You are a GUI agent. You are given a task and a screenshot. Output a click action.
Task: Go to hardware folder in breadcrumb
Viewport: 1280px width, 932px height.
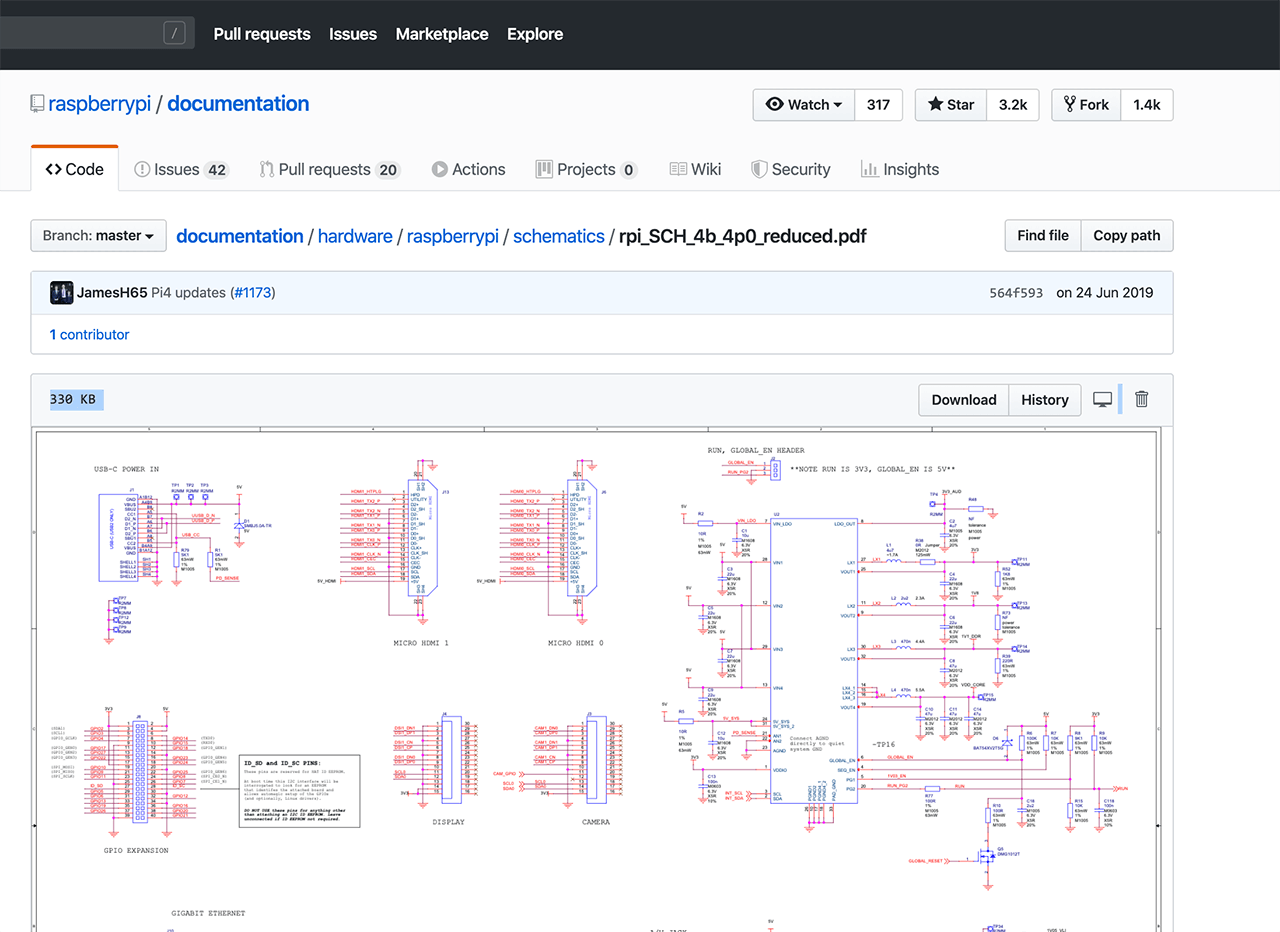pyautogui.click(x=355, y=236)
